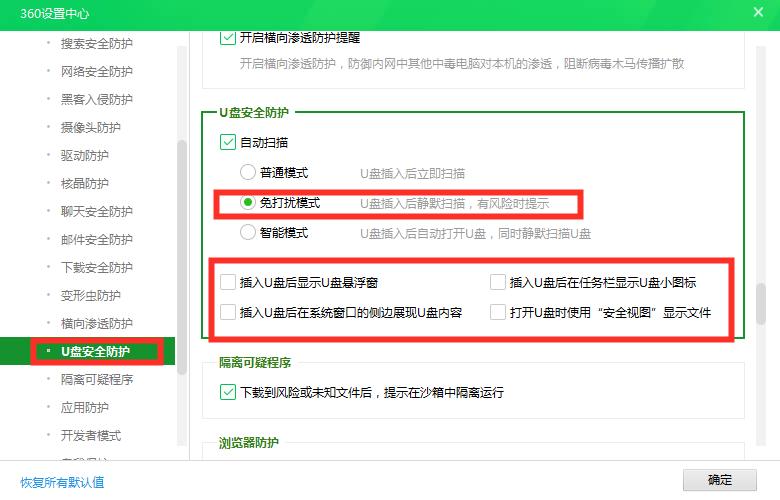Screen dimensions: 780x500
Task: Close the 360设置中心 window
Action: [x=758, y=12]
